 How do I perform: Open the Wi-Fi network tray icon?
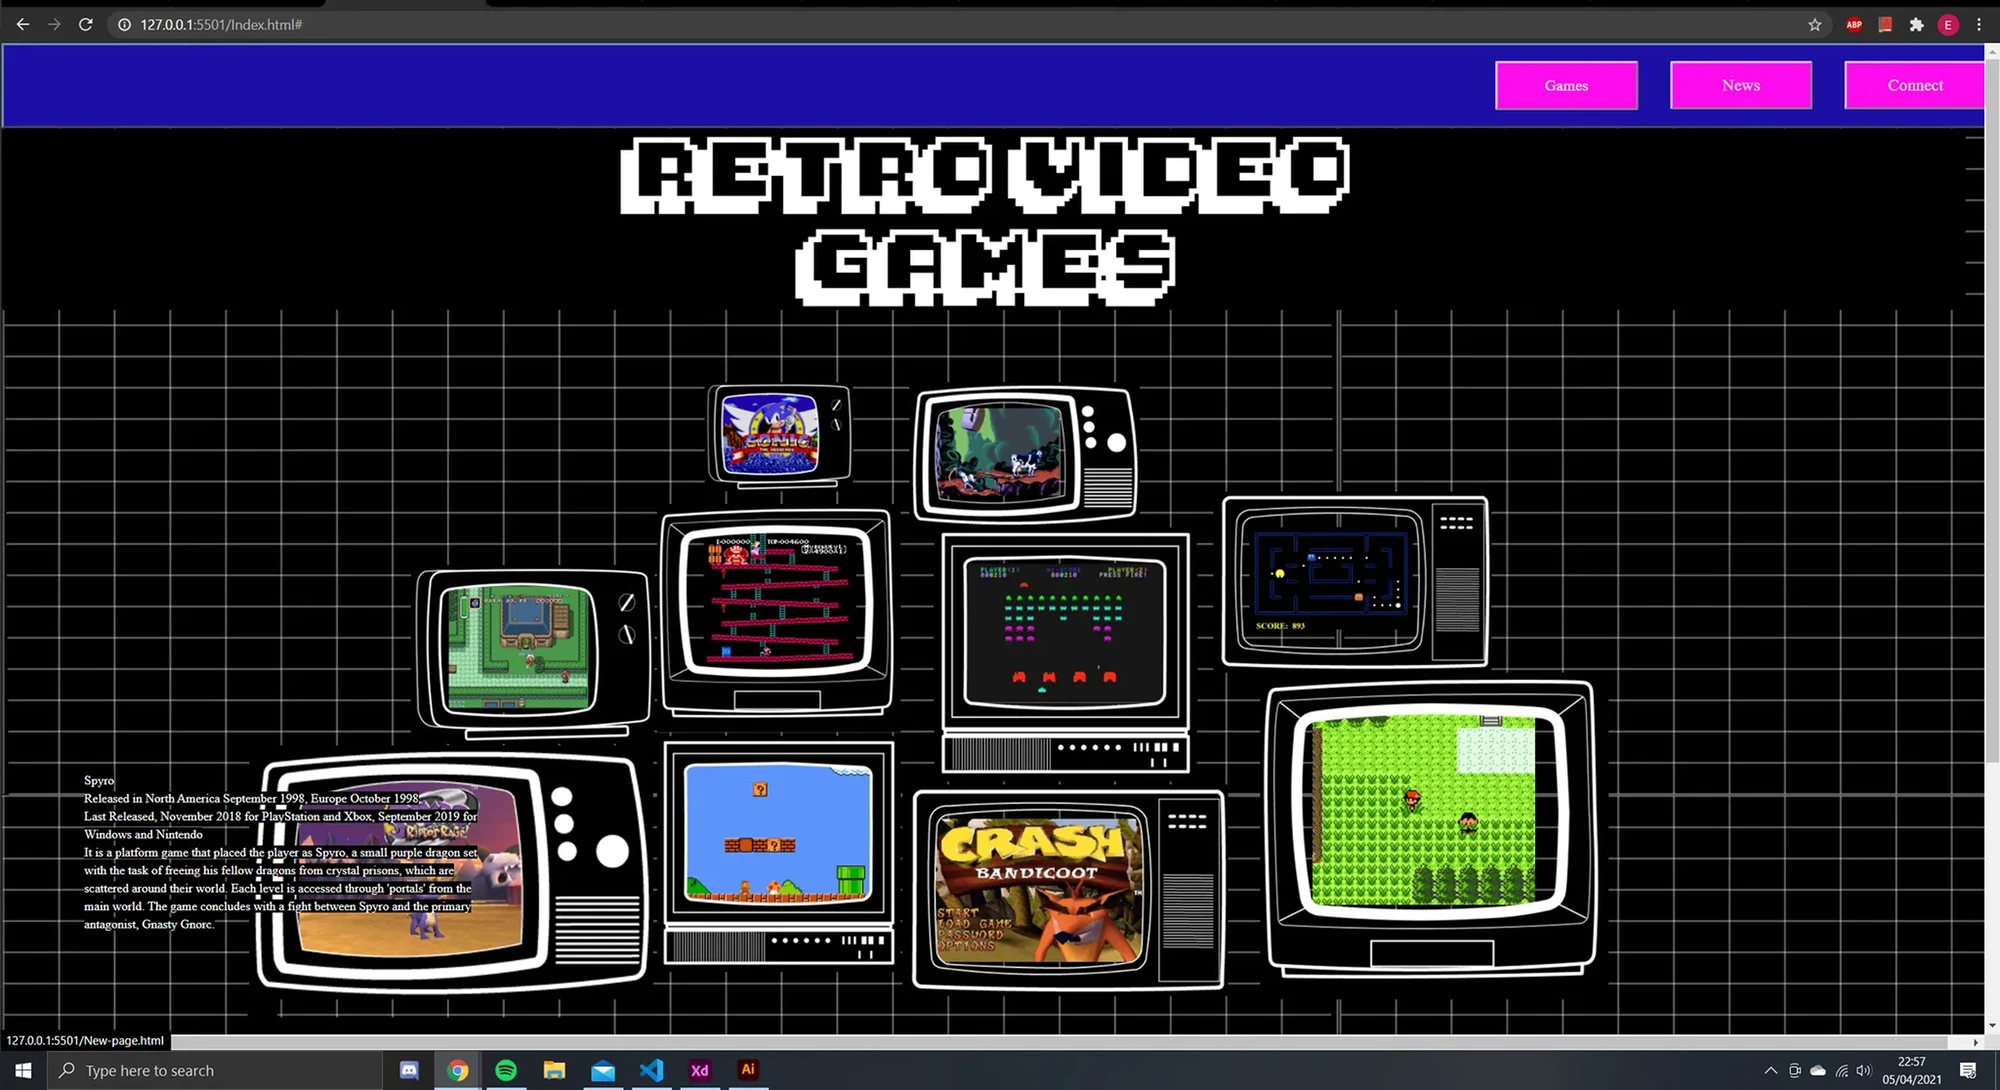coord(1841,1070)
